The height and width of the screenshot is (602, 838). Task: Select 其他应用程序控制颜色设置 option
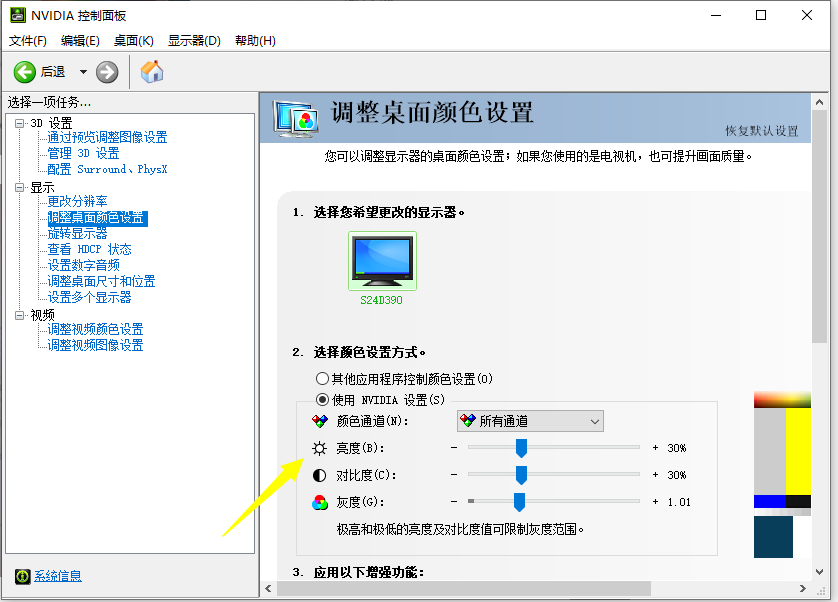[324, 378]
